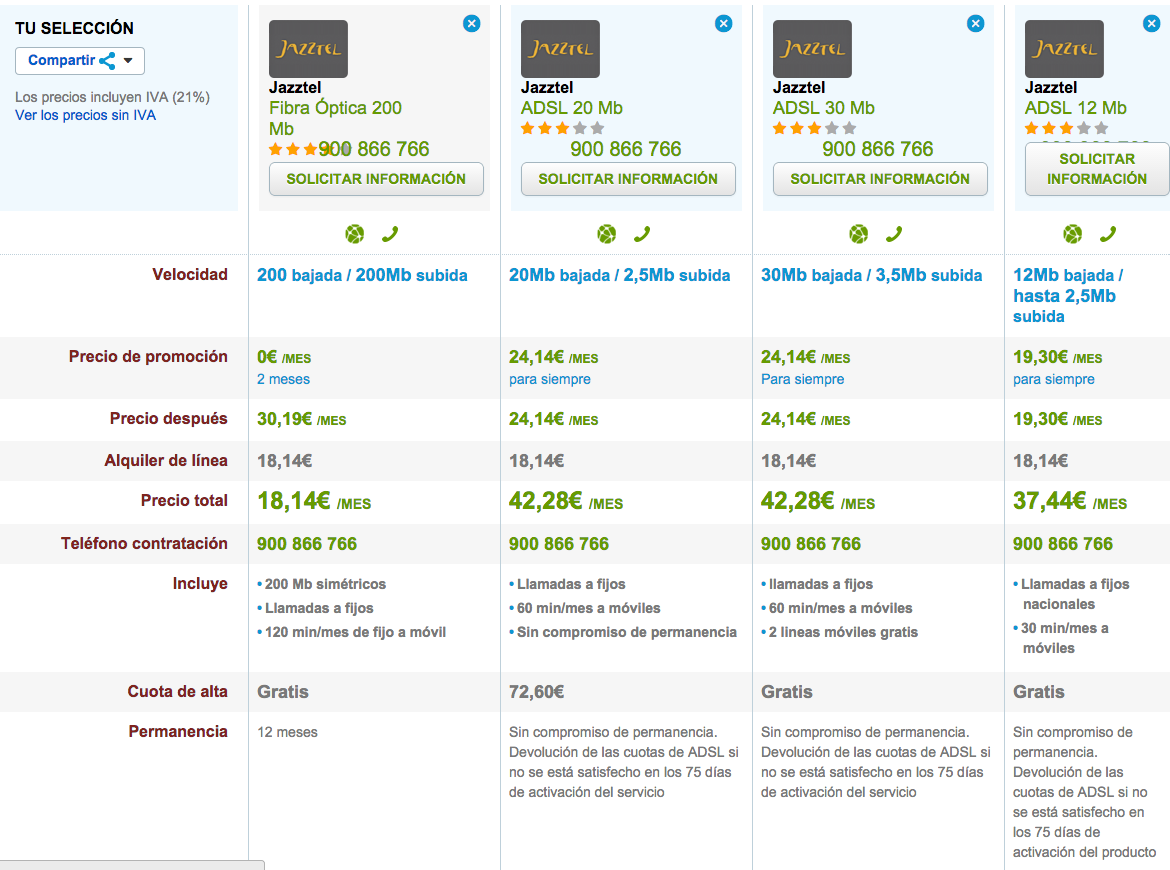The height and width of the screenshot is (870, 1170).
Task: Click the internet globe icon under ADSL 20 Mb
Action: click(x=607, y=234)
